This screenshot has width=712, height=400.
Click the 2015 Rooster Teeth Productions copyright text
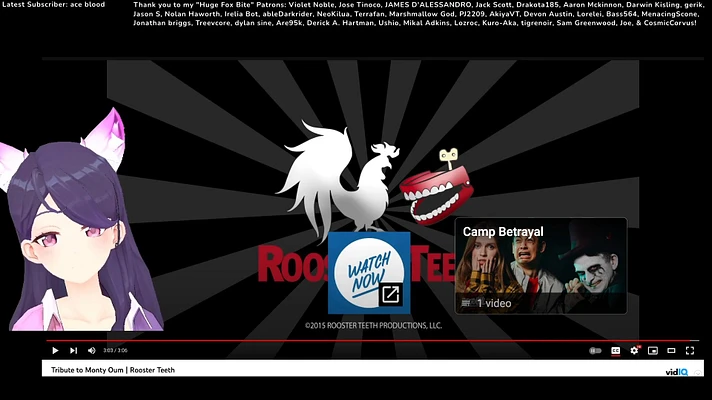pos(373,325)
